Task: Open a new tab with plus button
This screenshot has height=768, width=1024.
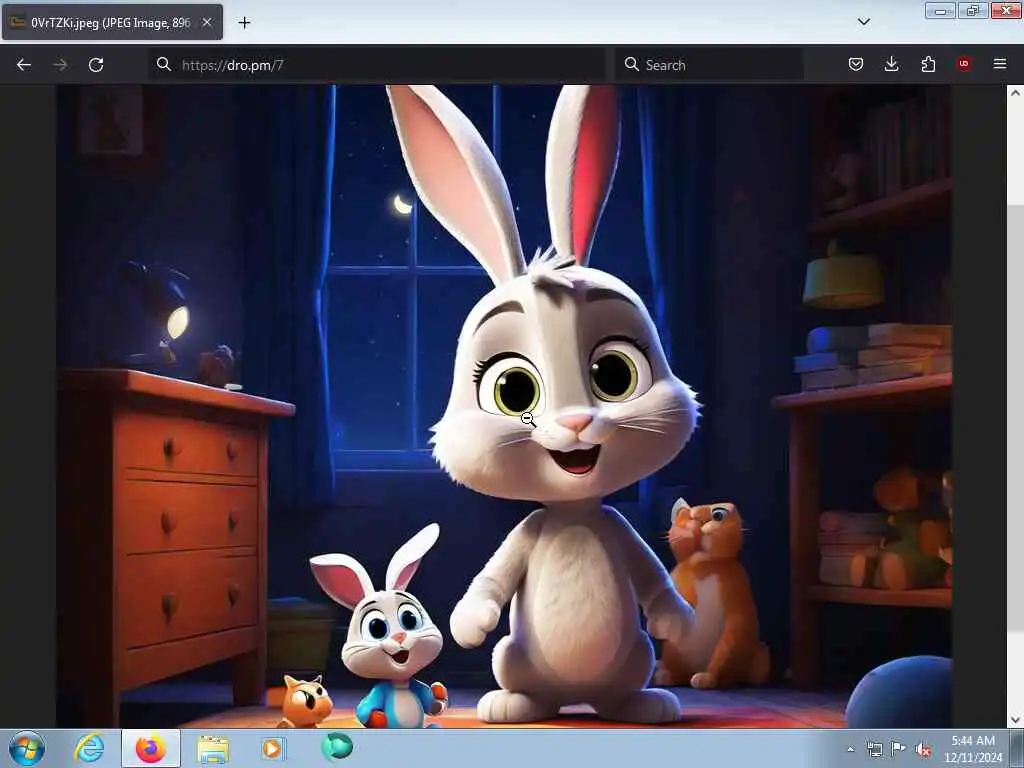Action: tap(244, 23)
